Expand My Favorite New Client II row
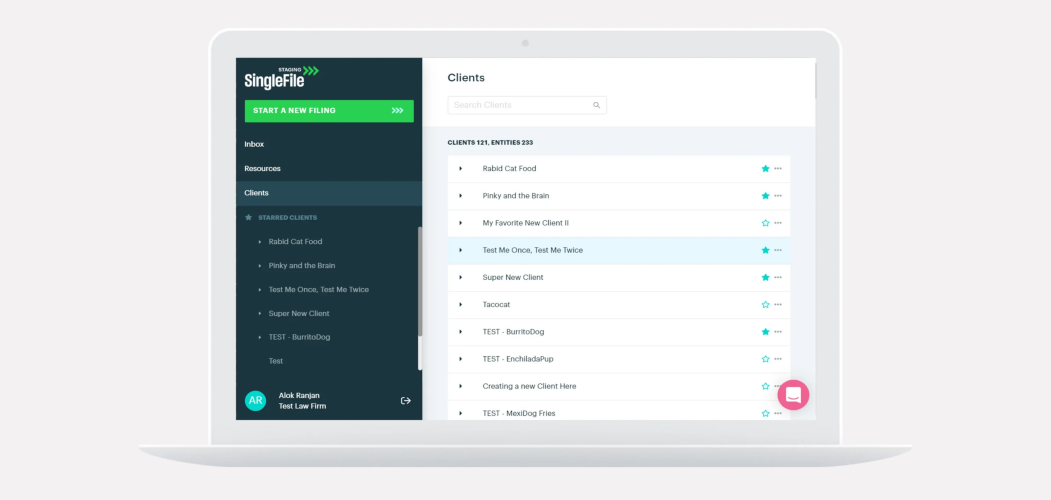1051x500 pixels. click(x=460, y=223)
